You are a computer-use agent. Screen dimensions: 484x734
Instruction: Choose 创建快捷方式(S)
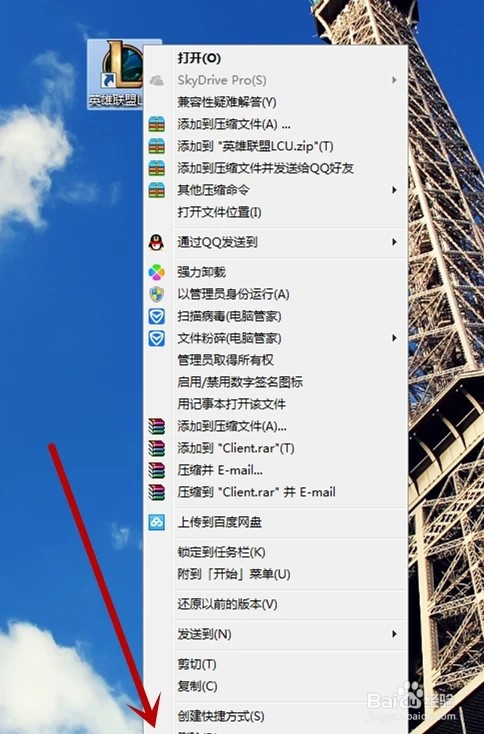point(275,716)
